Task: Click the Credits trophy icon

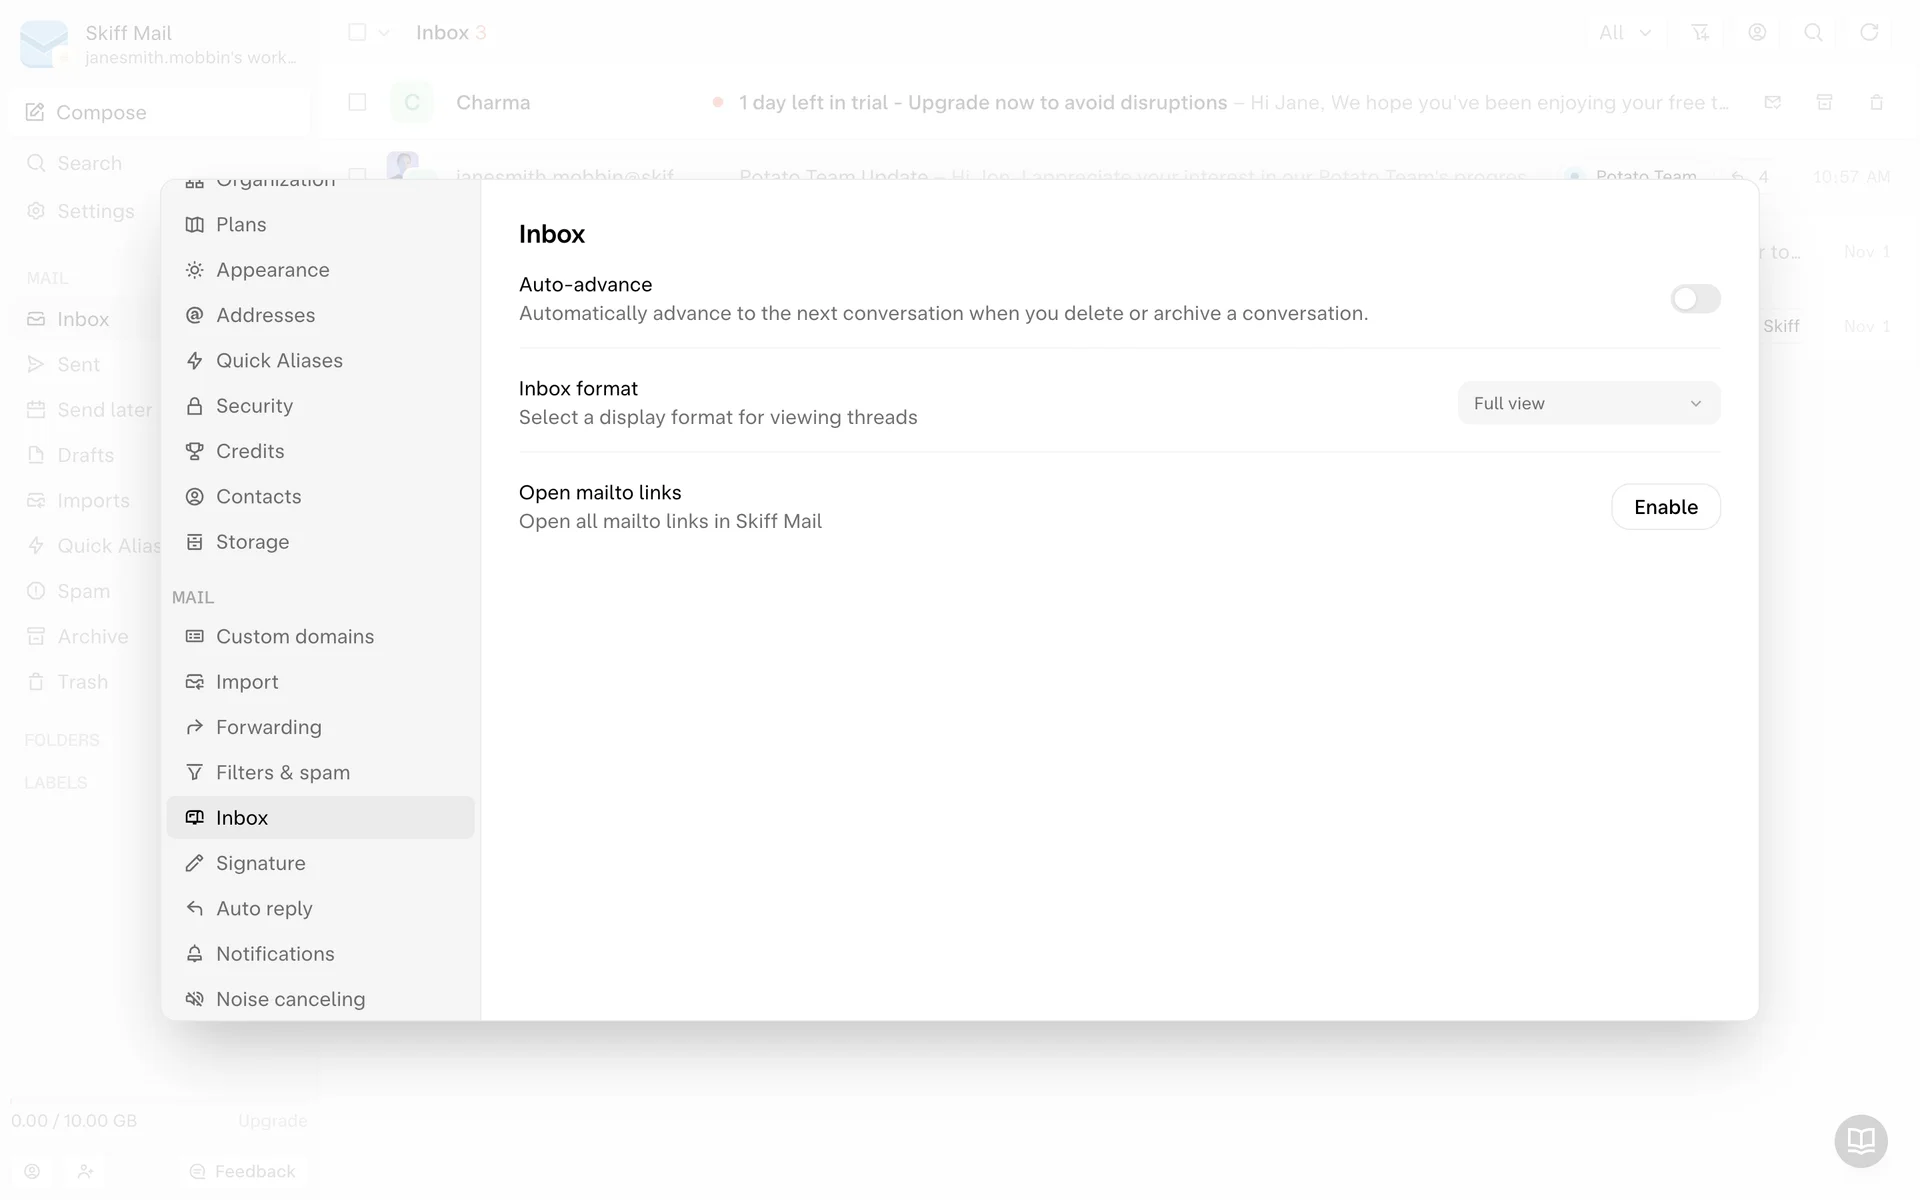Action: 195,451
